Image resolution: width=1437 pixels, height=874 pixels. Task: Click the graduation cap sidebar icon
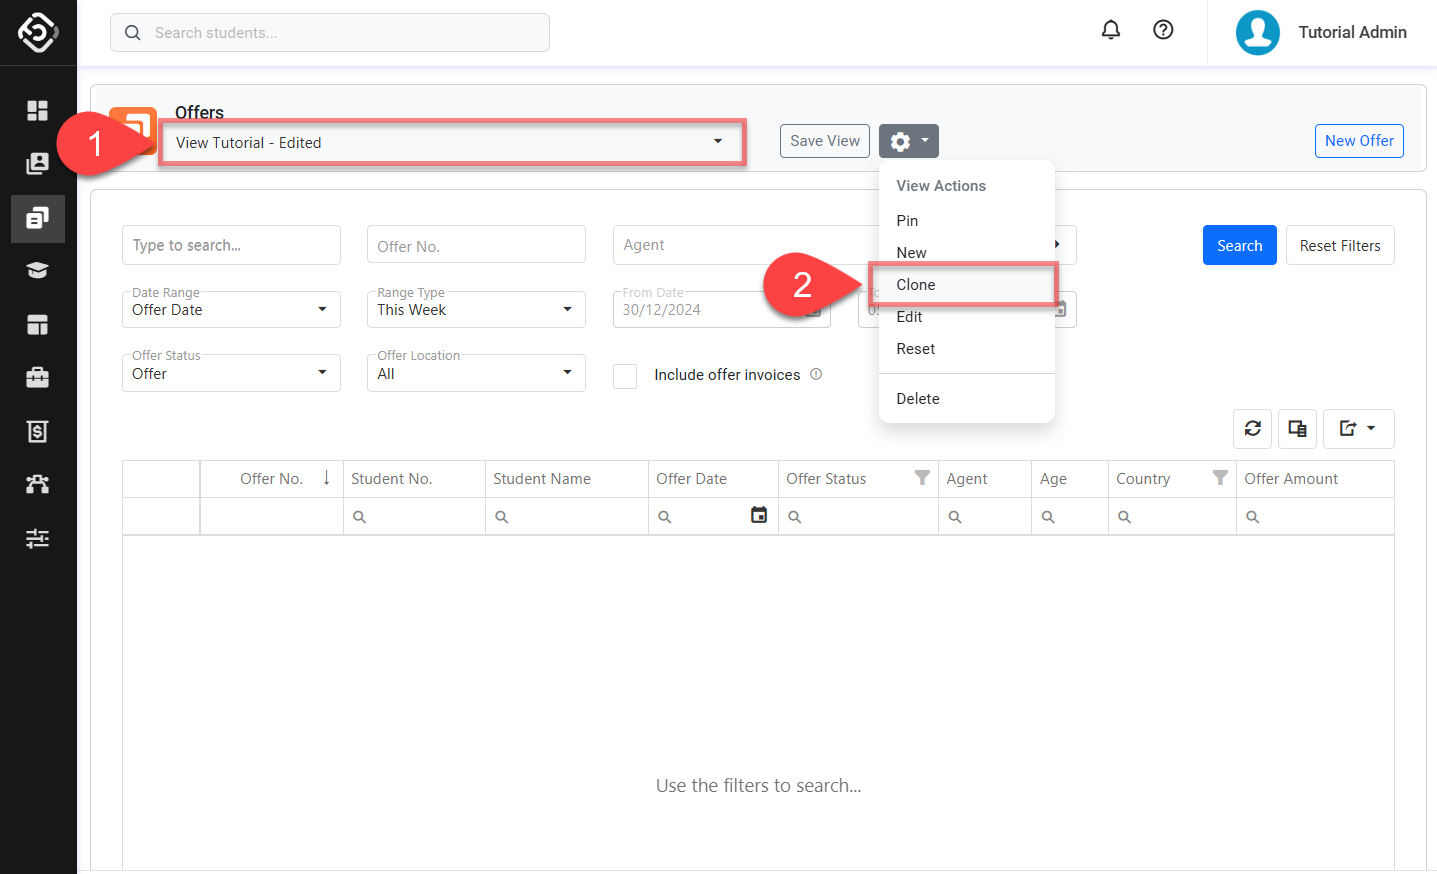point(37,270)
